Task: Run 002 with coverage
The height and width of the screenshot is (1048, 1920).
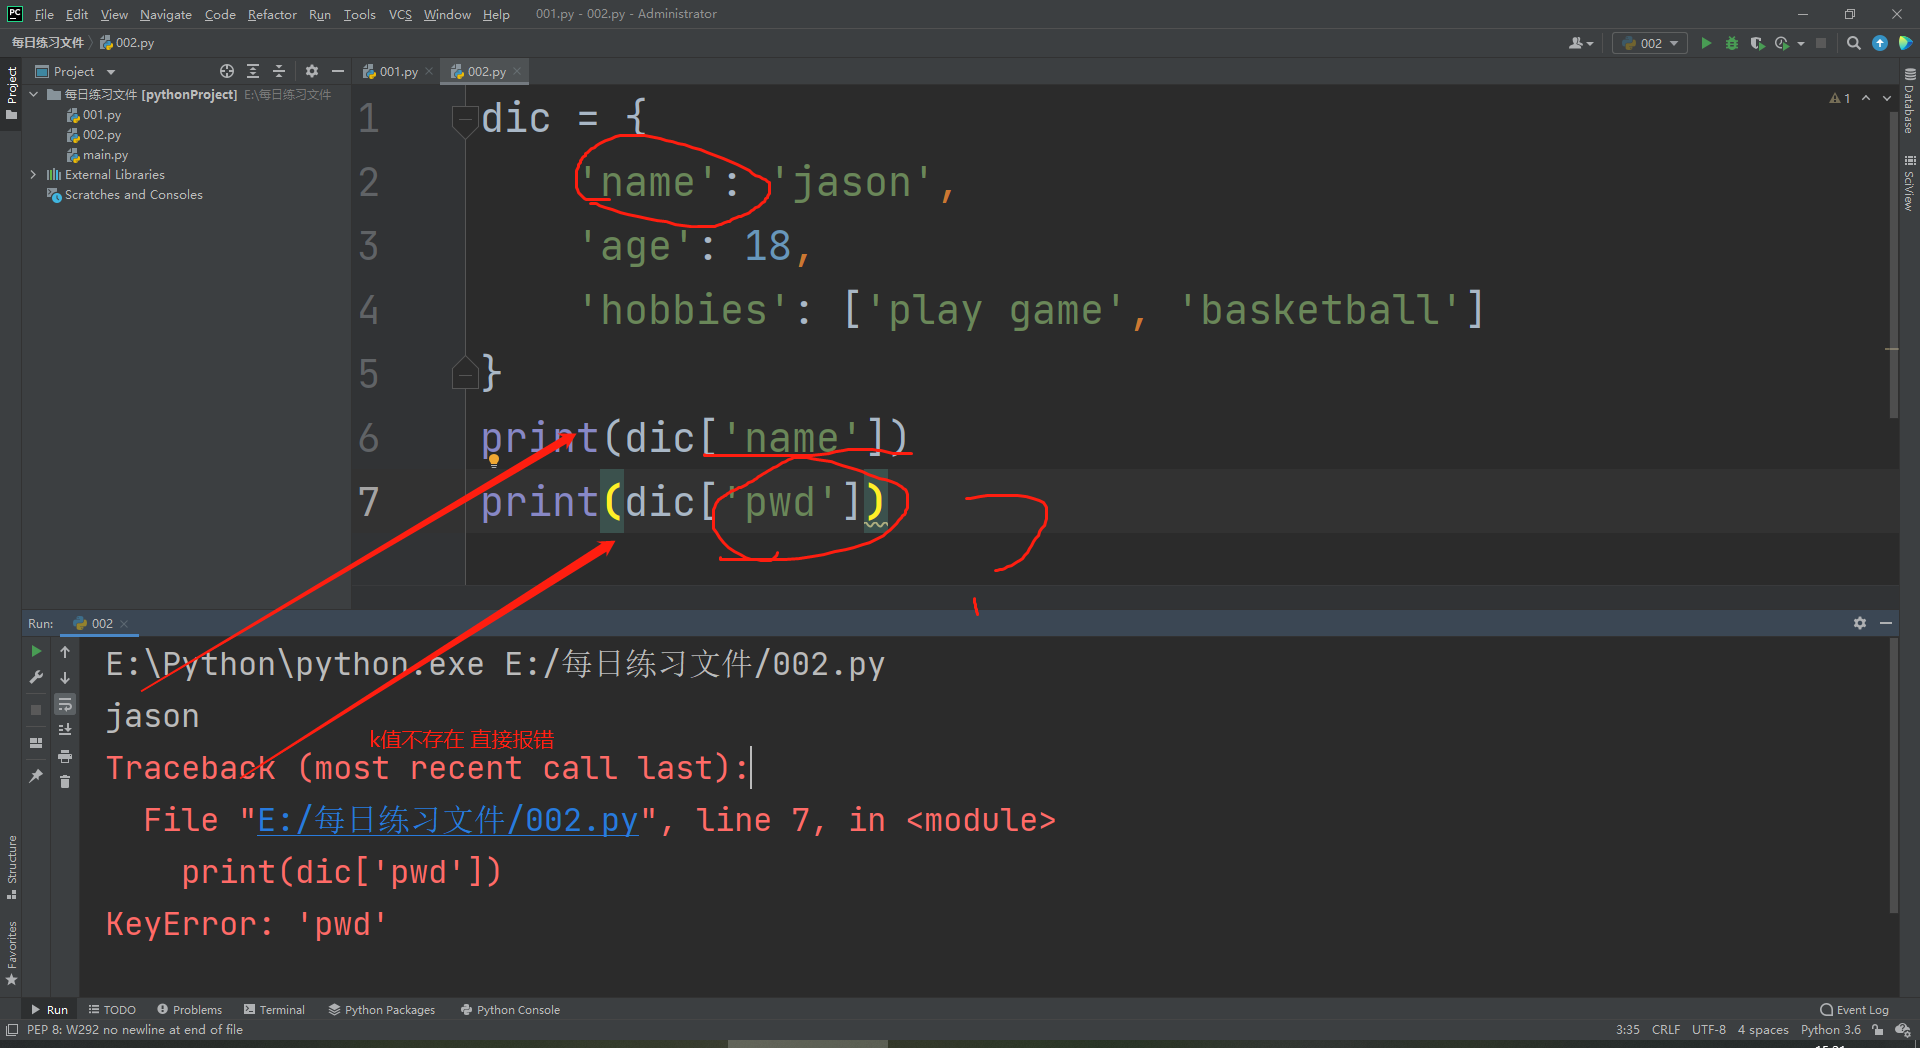Action: [1757, 43]
